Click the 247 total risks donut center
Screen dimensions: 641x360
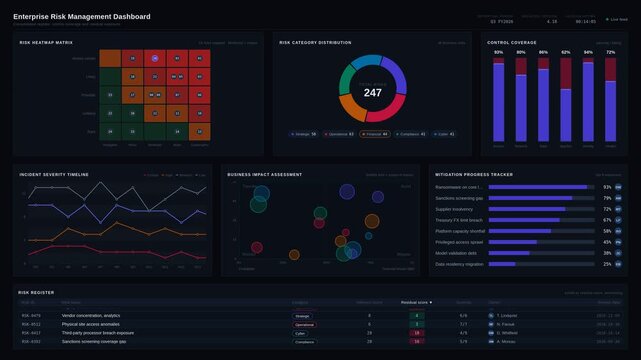point(373,92)
